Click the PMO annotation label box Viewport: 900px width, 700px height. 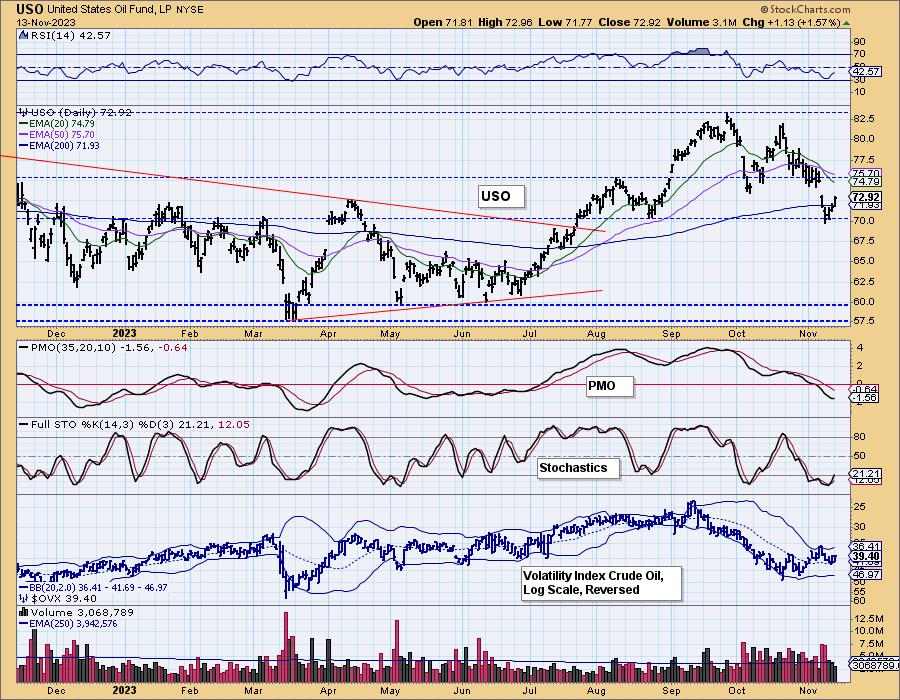coord(610,386)
